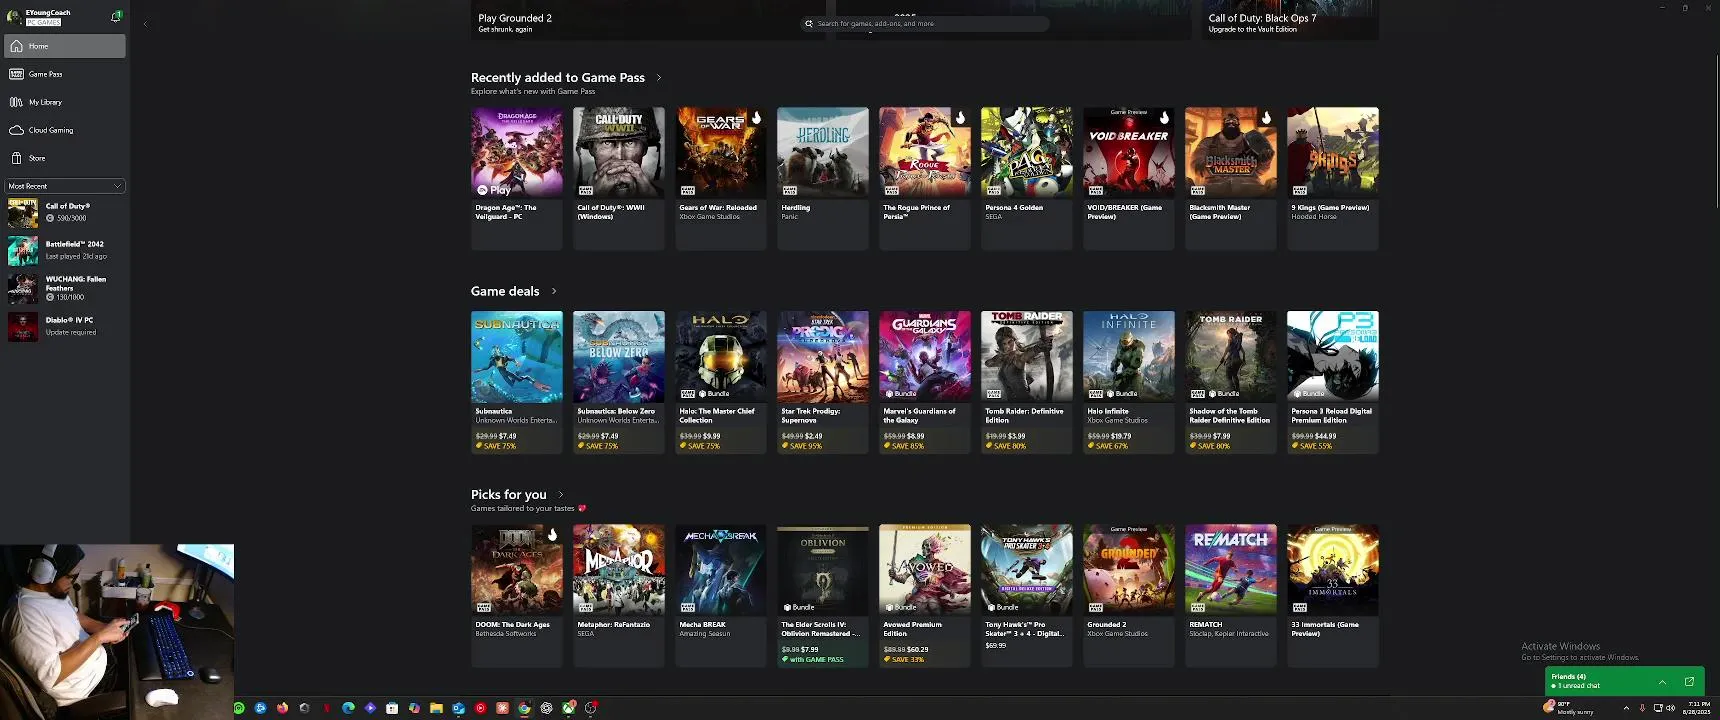Click the search for games field
The width and height of the screenshot is (1720, 720).
925,23
